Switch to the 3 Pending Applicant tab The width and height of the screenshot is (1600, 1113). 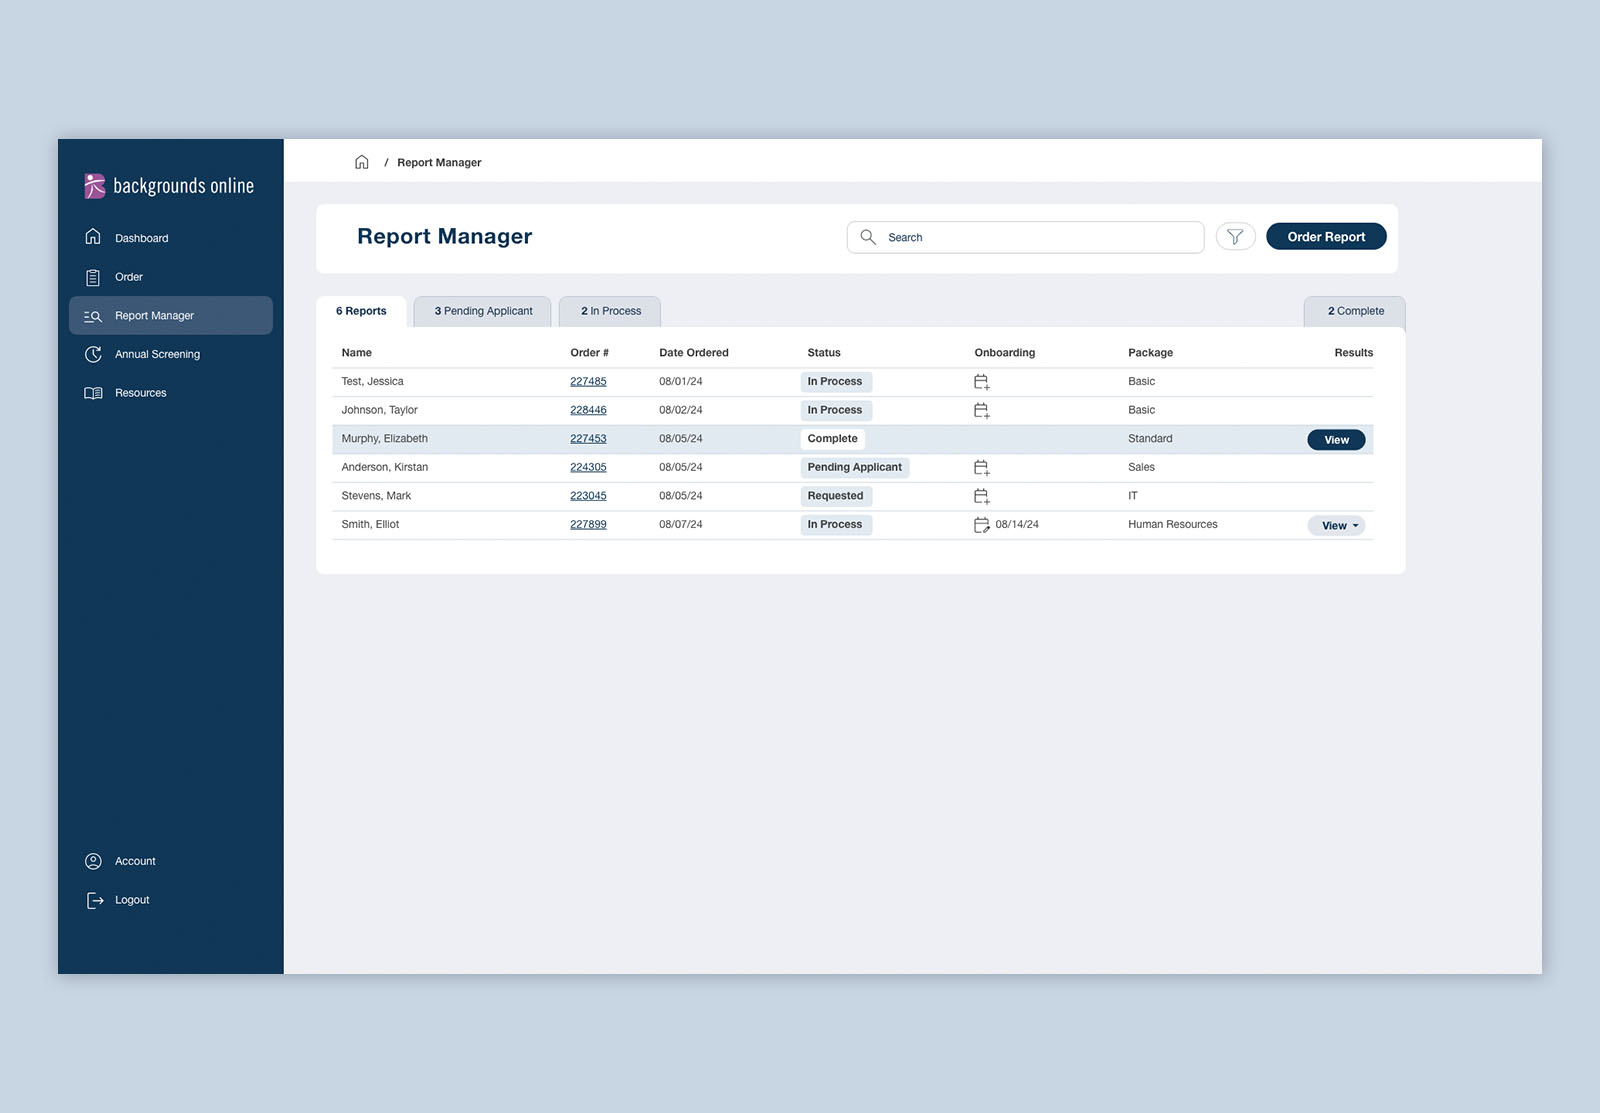(x=483, y=311)
